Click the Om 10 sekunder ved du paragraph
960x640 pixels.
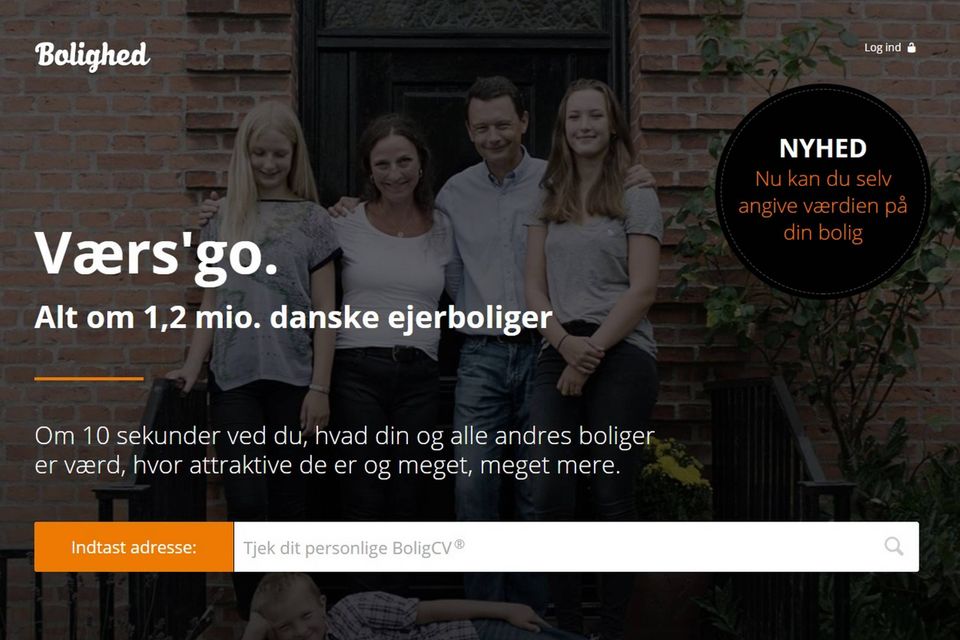tap(345, 450)
